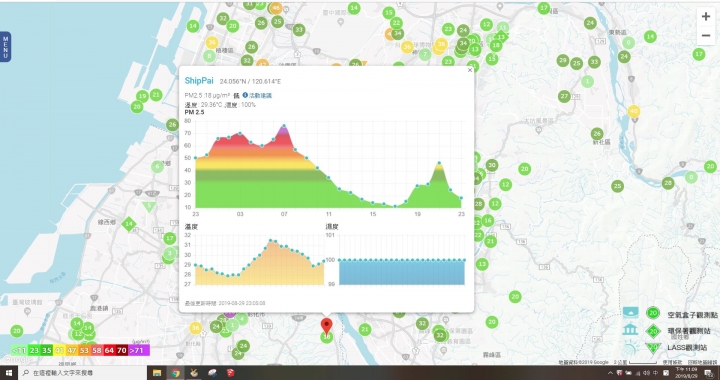
Task: Open the orange 46 station marker
Action: (276, 8)
